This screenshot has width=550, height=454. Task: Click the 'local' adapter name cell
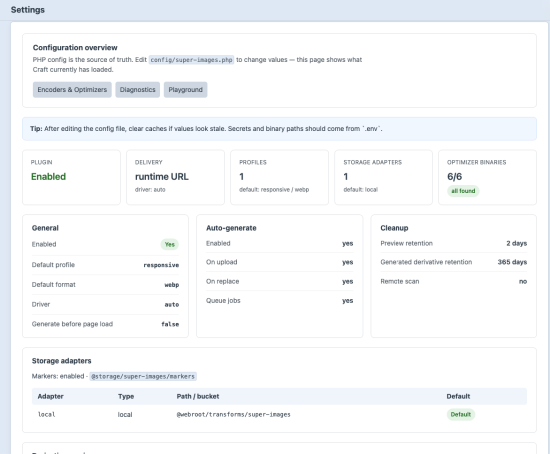pyautogui.click(x=47, y=415)
